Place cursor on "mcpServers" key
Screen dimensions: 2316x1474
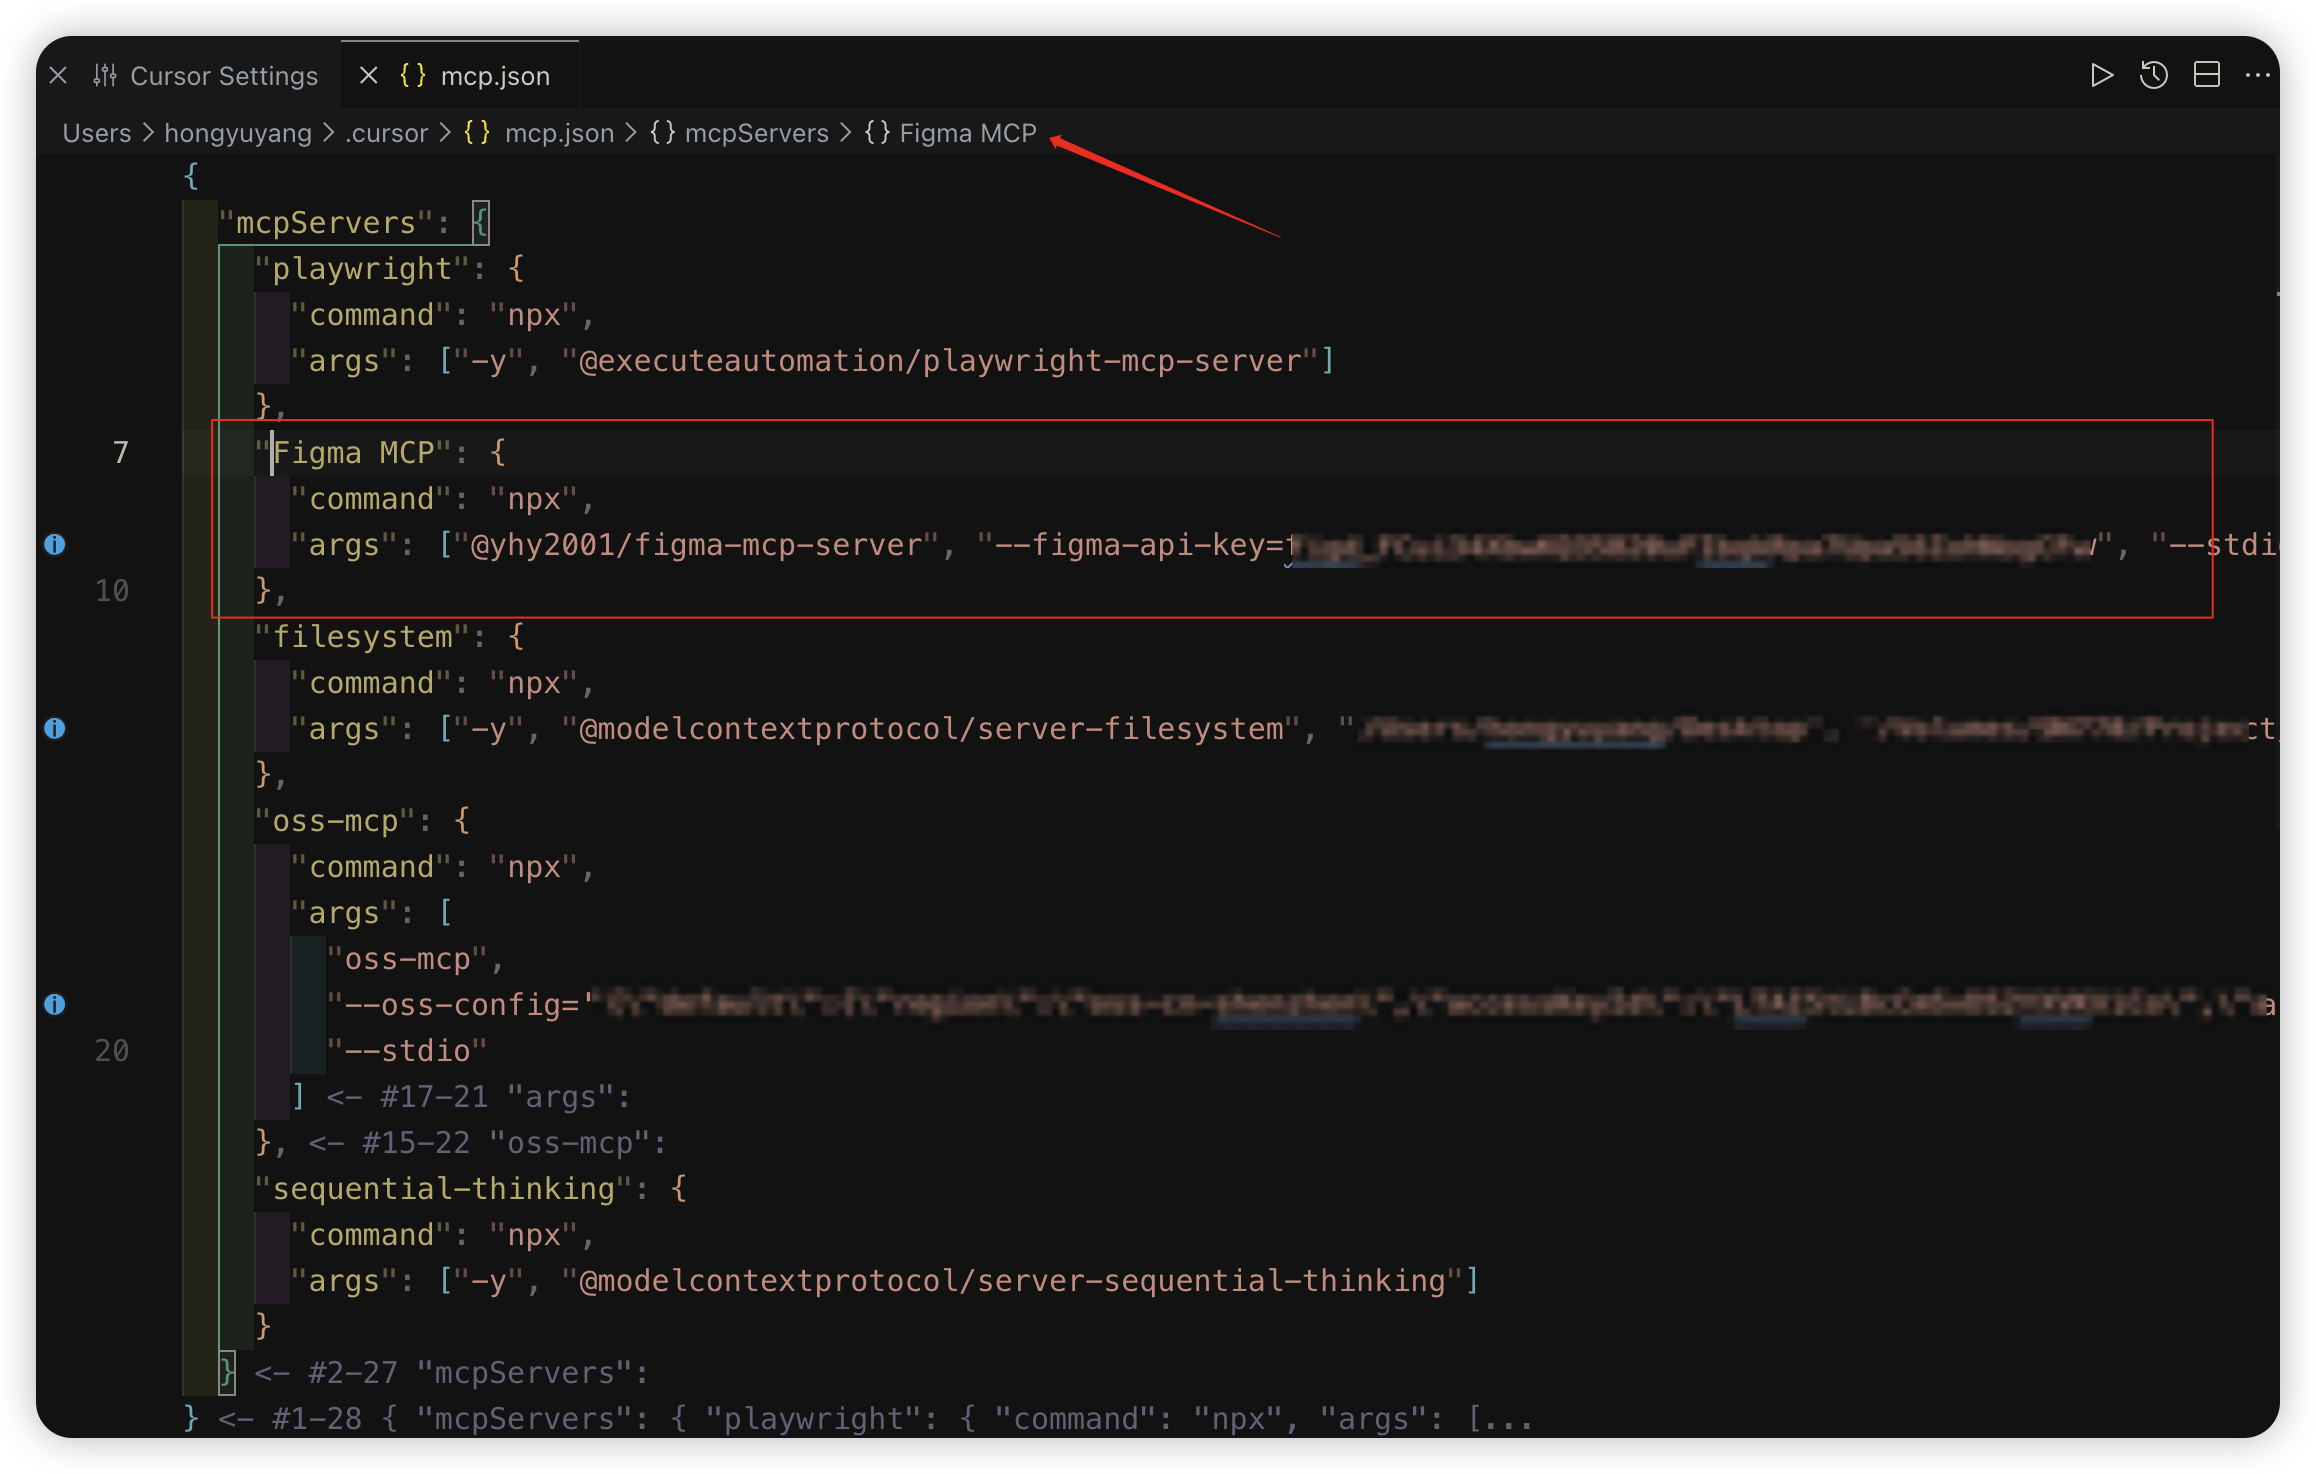[x=326, y=222]
